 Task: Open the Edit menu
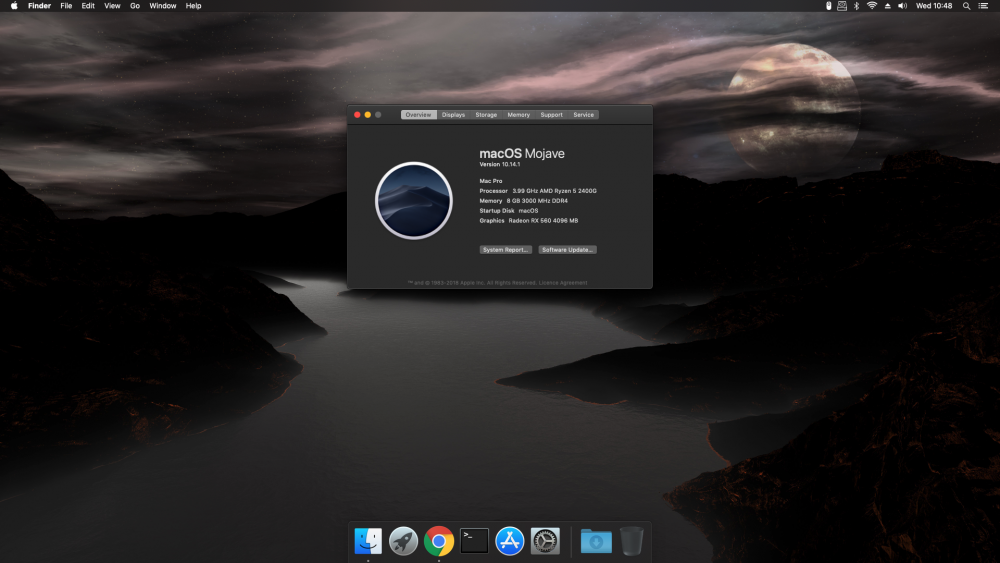(88, 6)
